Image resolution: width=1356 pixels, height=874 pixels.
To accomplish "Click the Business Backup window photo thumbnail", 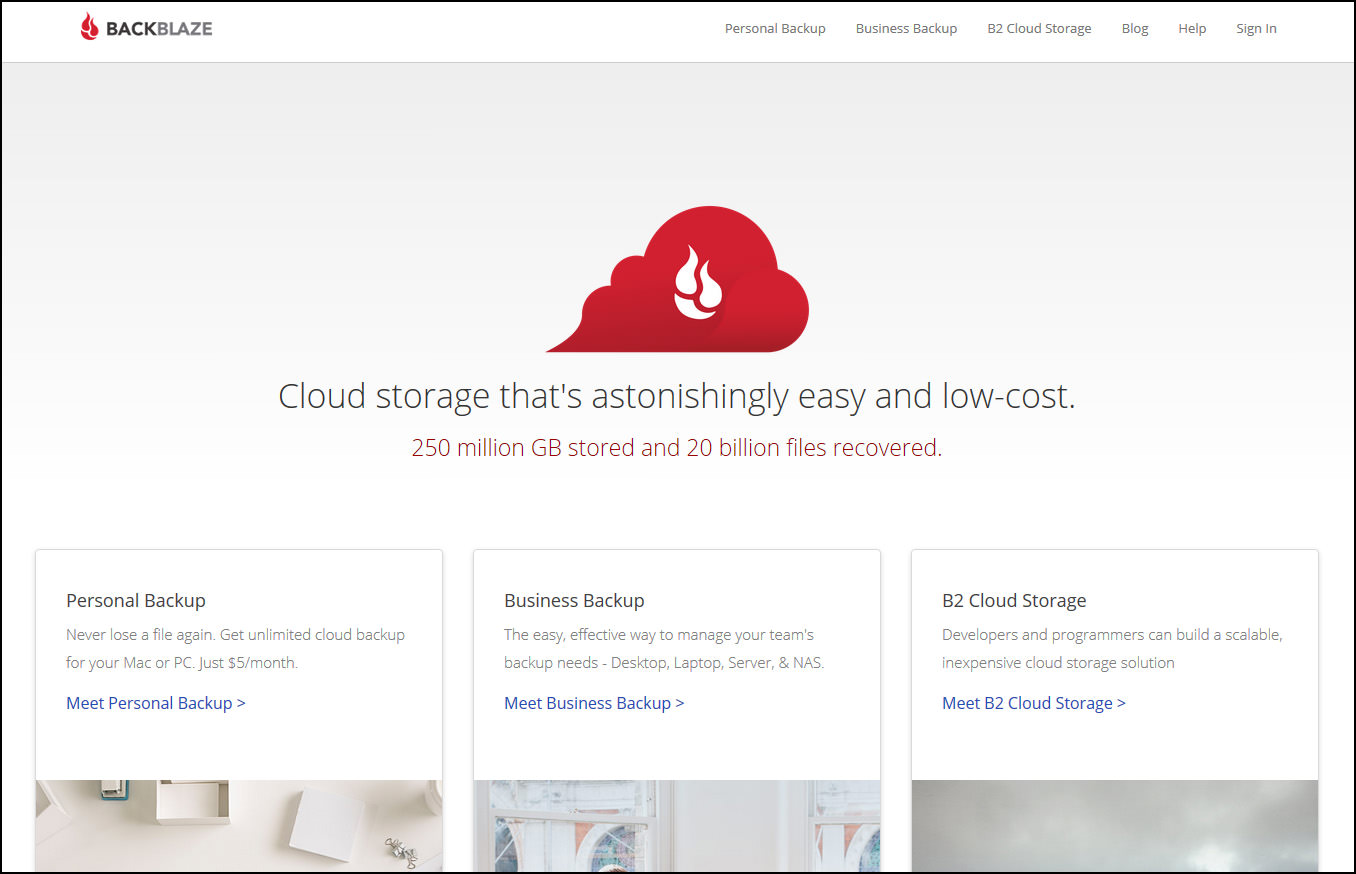I will pos(677,826).
